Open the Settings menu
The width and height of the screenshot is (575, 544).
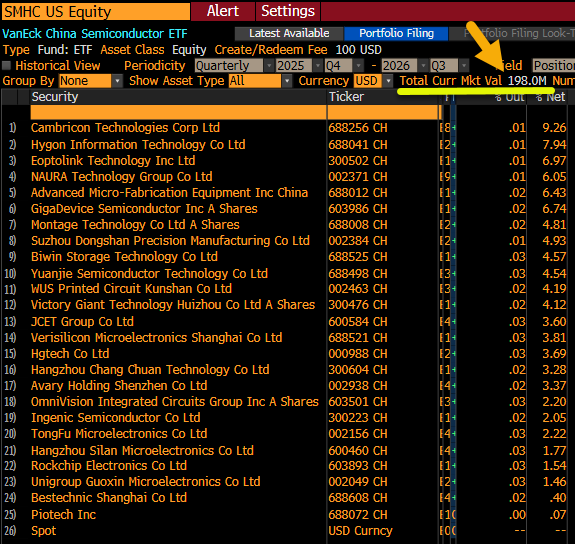pos(288,11)
